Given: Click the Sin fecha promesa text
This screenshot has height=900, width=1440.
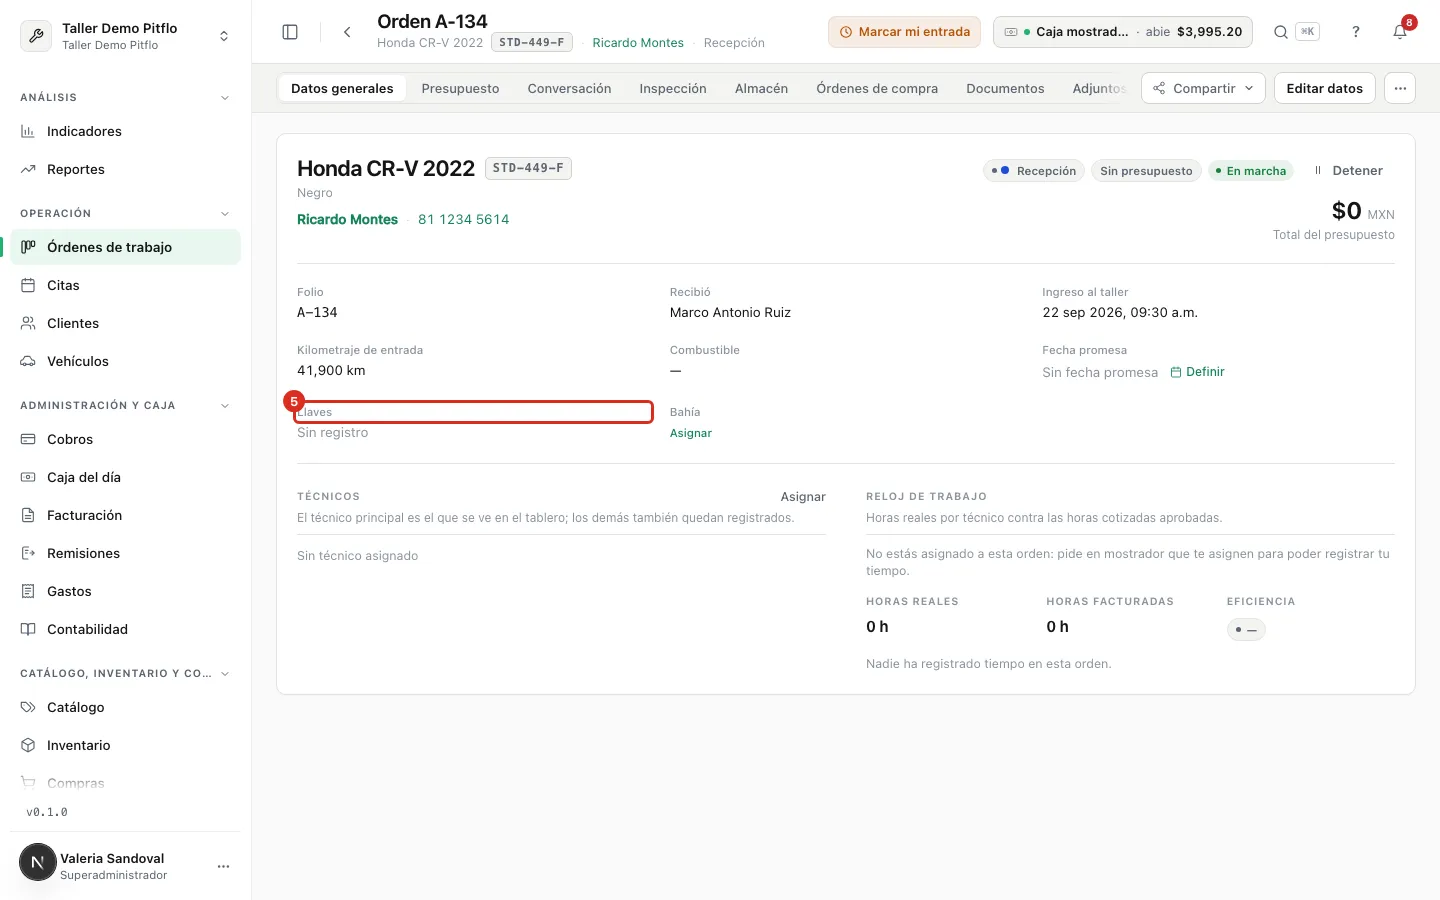Looking at the screenshot, I should point(1100,372).
